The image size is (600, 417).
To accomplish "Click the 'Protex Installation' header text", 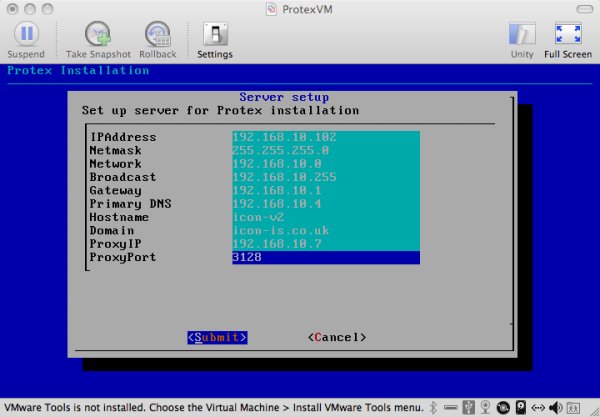I will [x=78, y=70].
